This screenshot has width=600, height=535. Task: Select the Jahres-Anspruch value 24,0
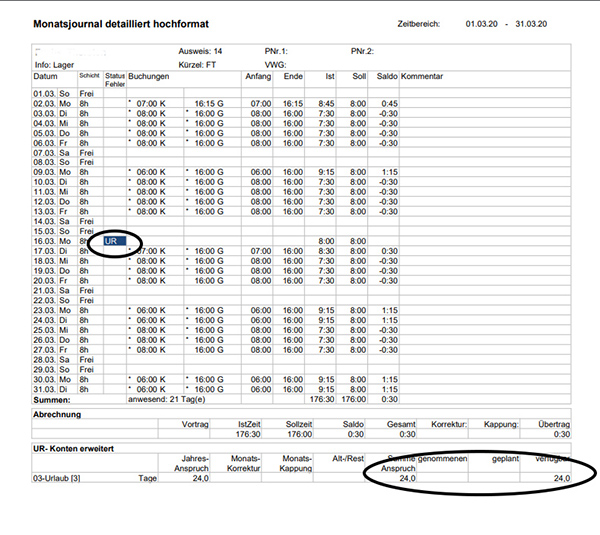pos(201,478)
